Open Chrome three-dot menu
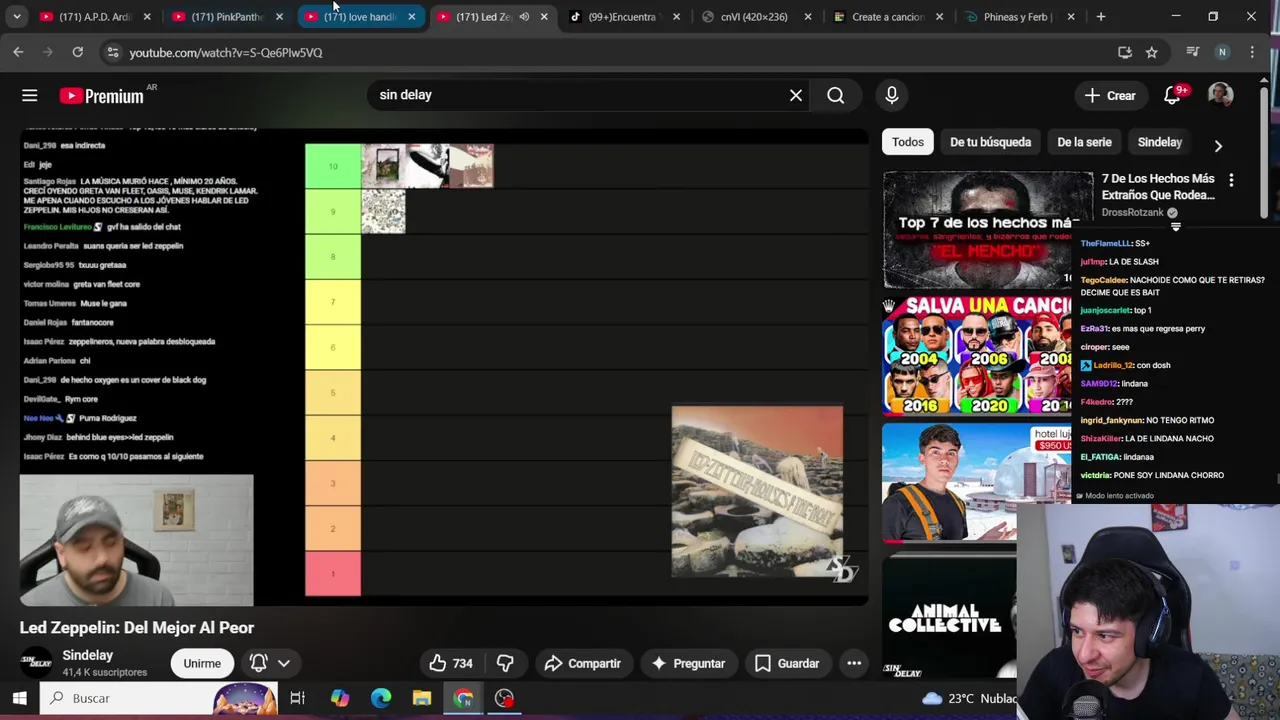Screen dimensions: 1280x720 click(1252, 52)
